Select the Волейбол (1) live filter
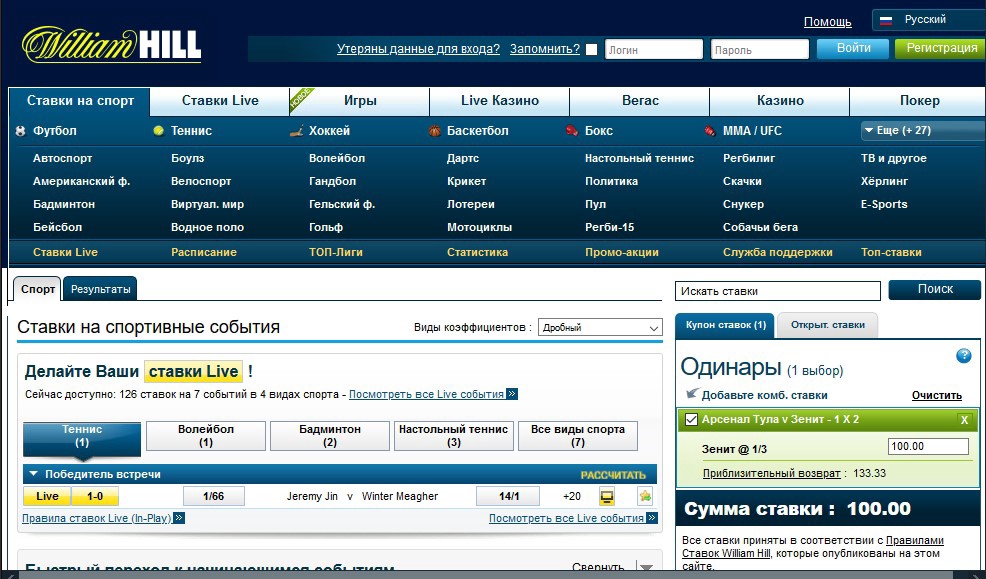This screenshot has width=986, height=579. [206, 436]
